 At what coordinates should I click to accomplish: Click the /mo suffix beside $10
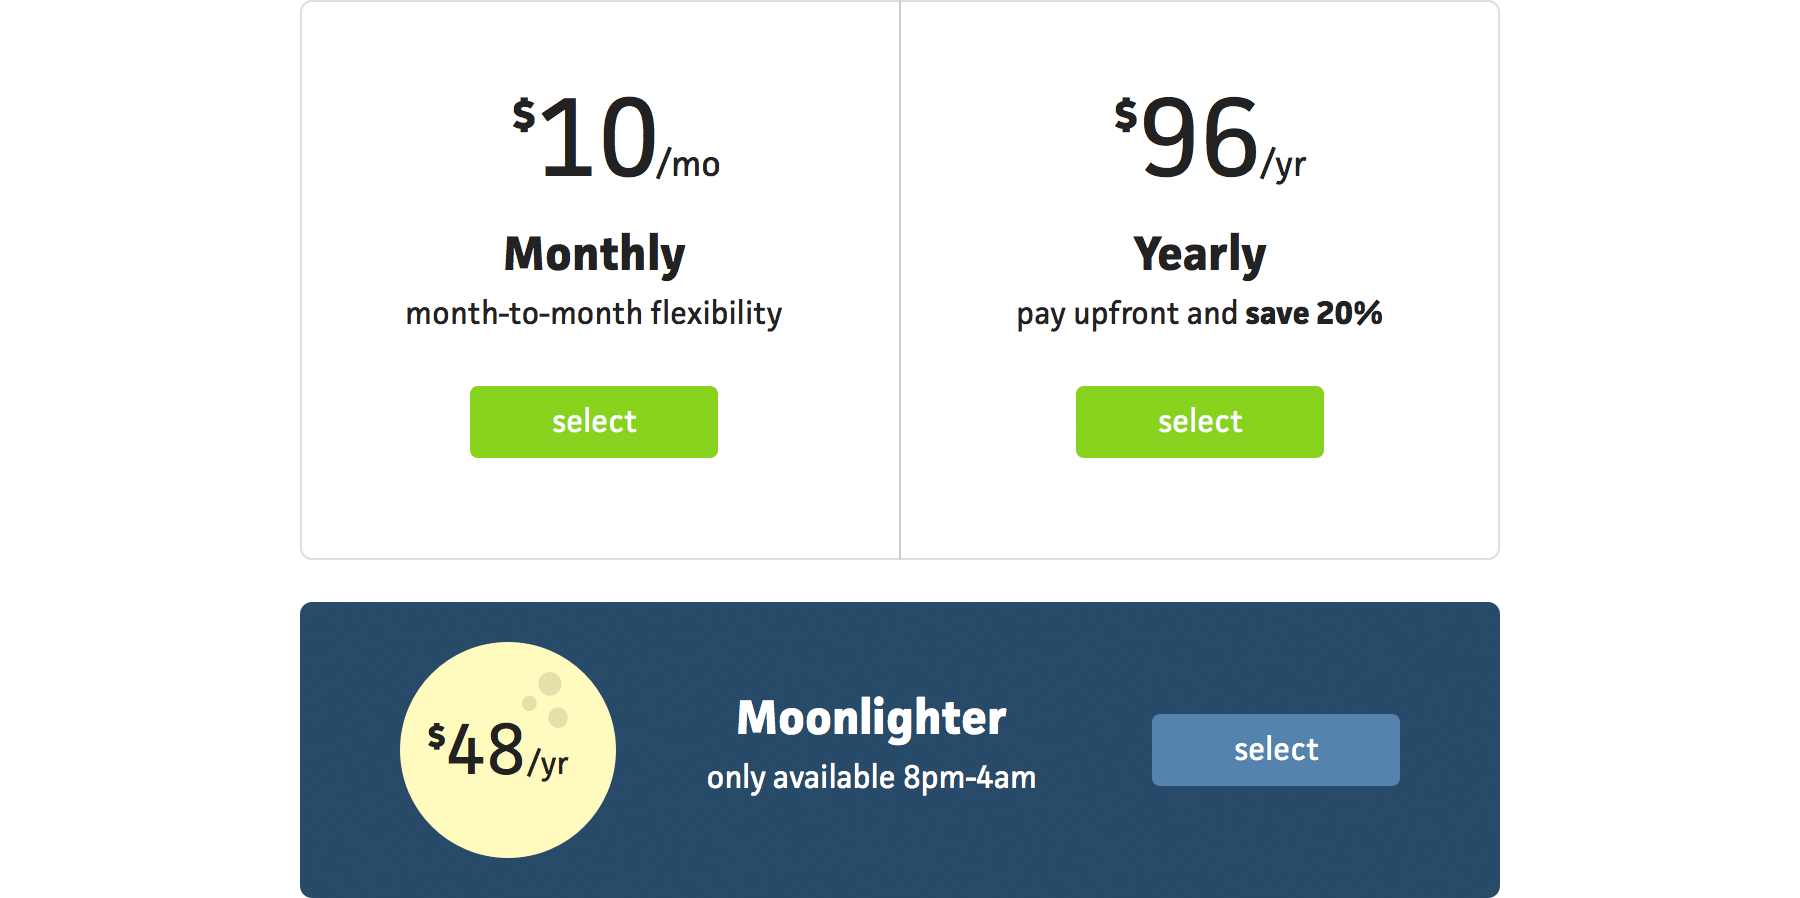click(x=689, y=164)
